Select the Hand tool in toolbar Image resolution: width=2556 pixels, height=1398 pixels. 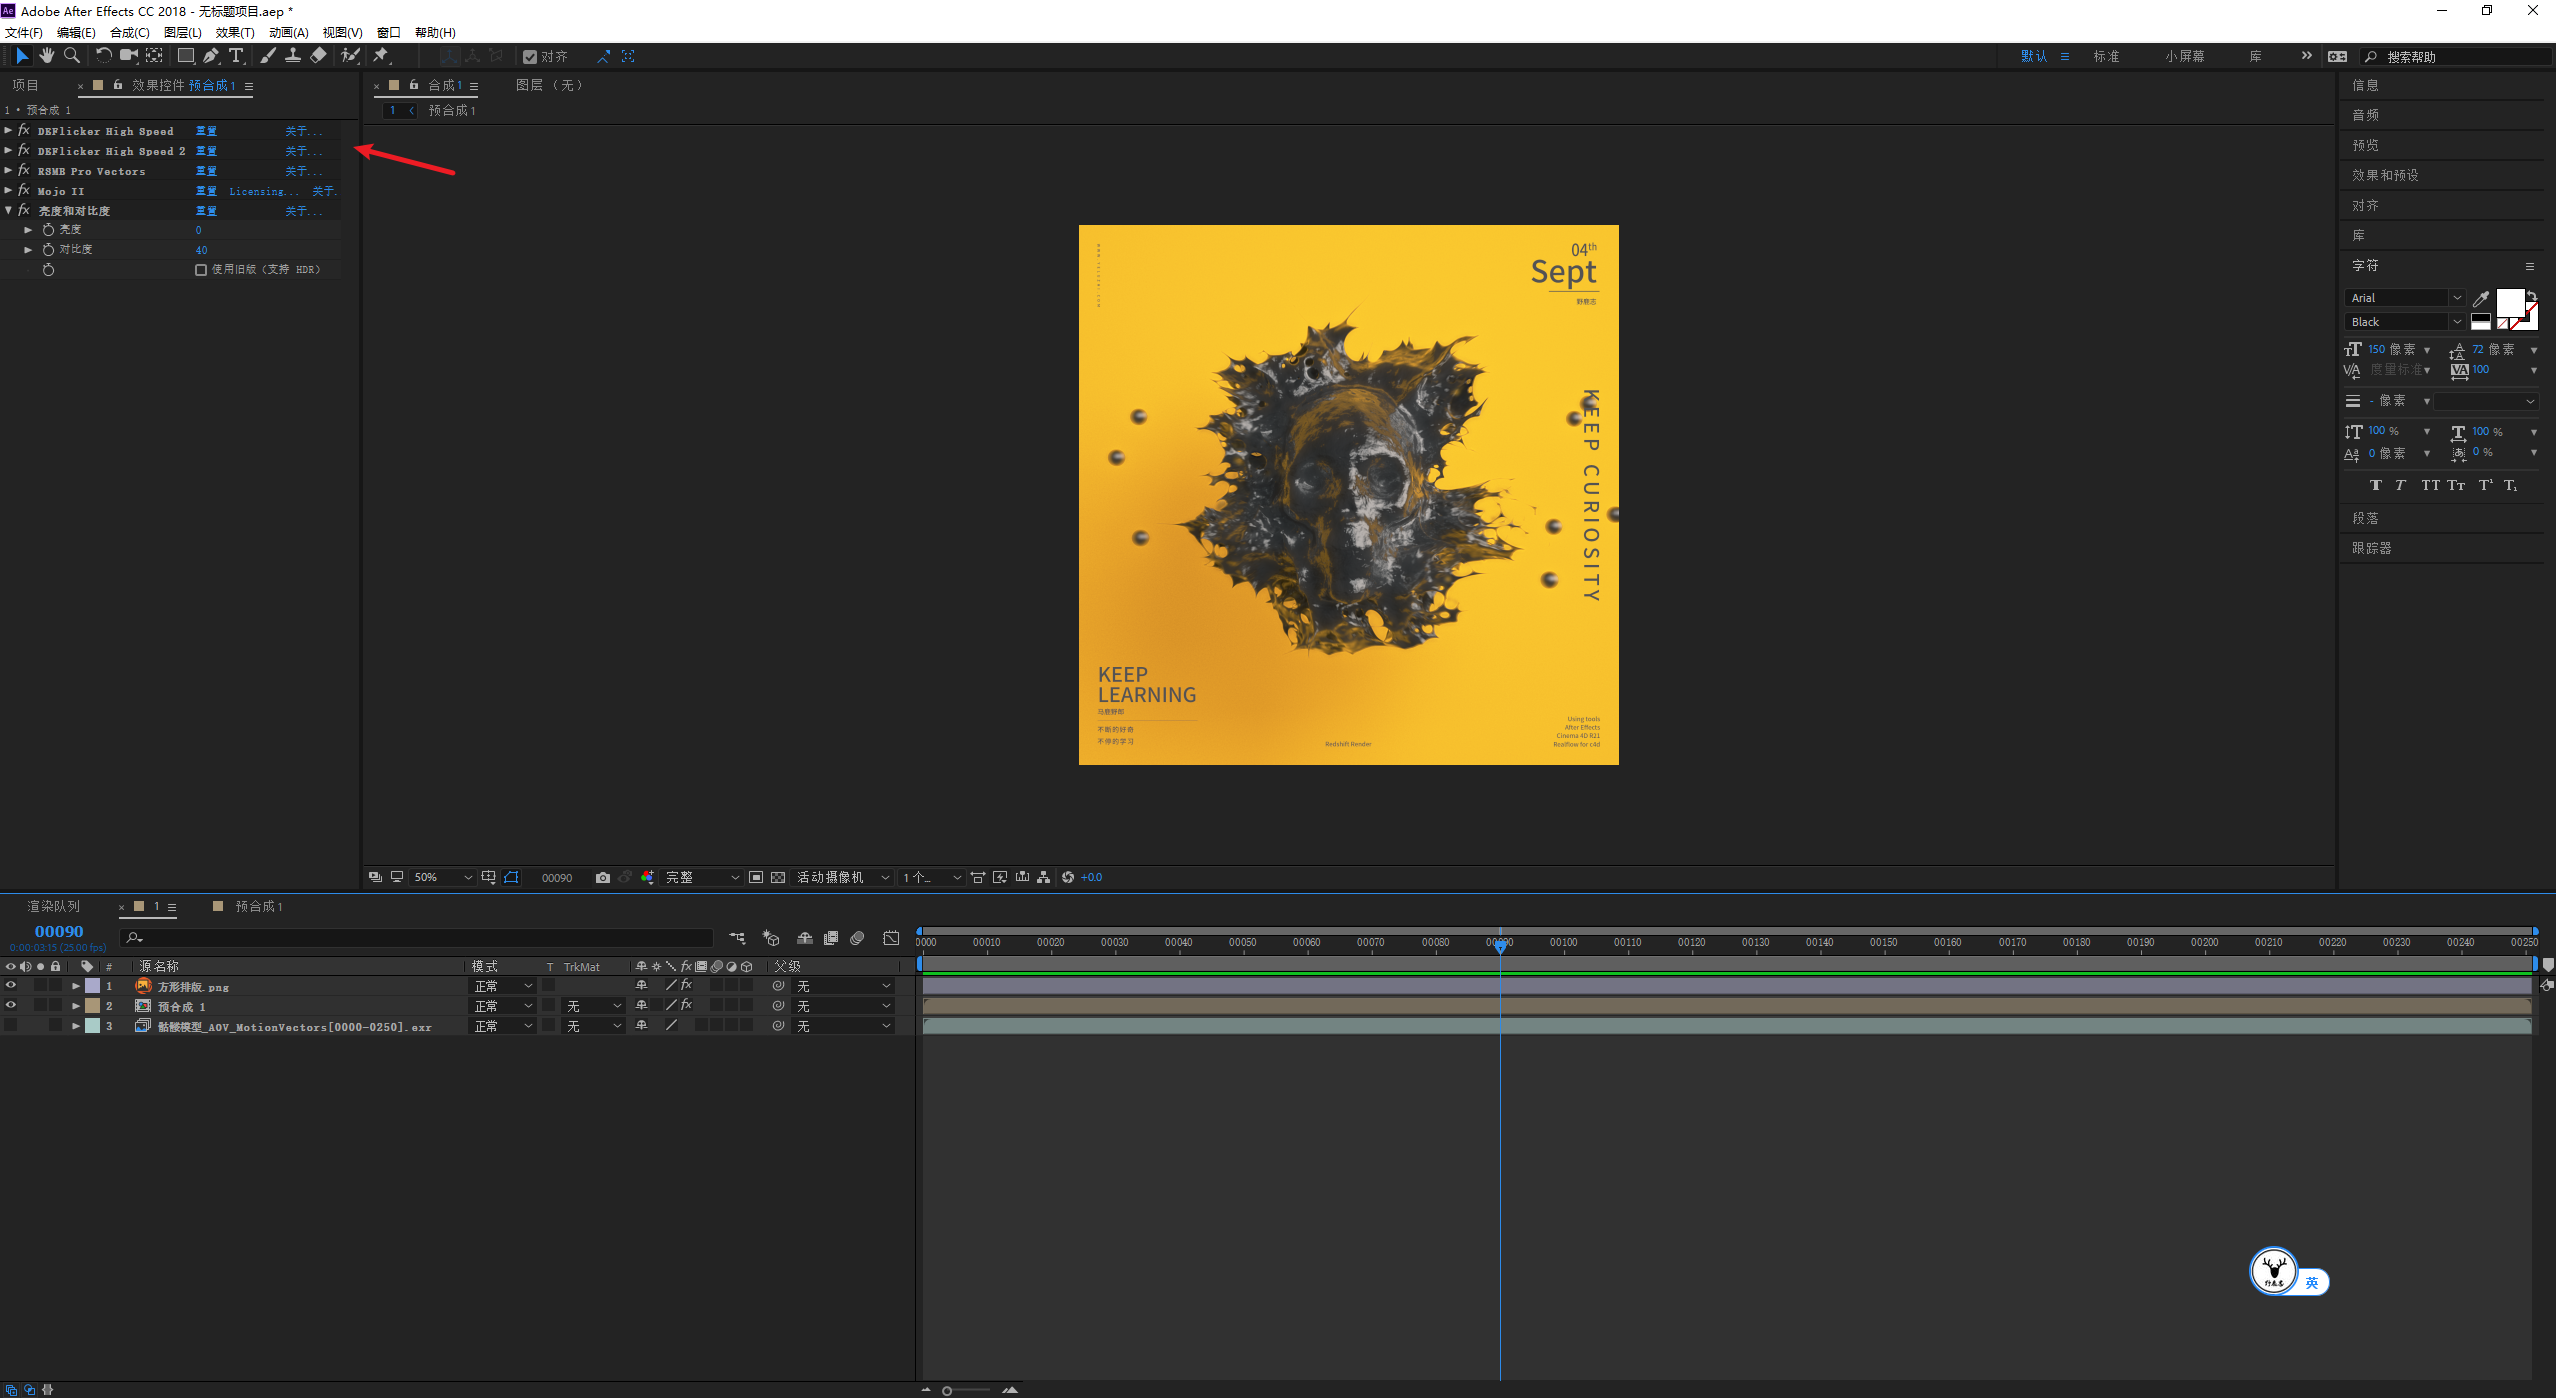pos(47,56)
